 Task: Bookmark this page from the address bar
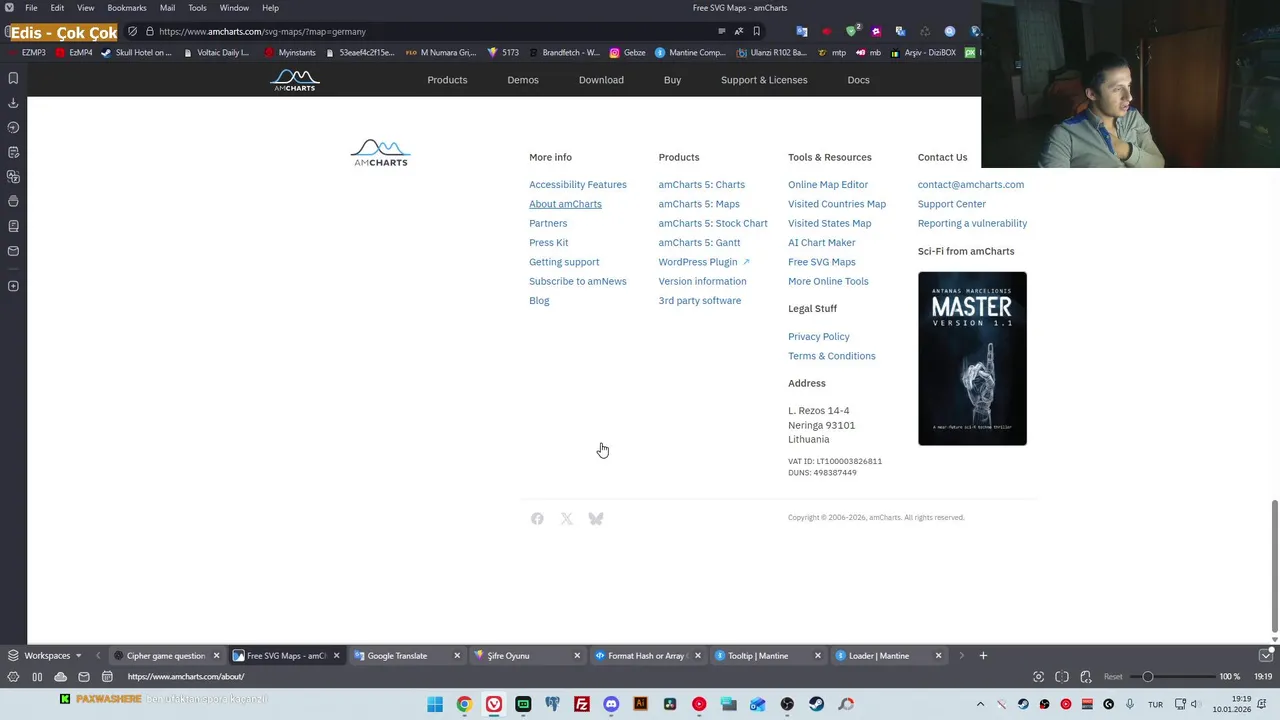click(x=756, y=31)
